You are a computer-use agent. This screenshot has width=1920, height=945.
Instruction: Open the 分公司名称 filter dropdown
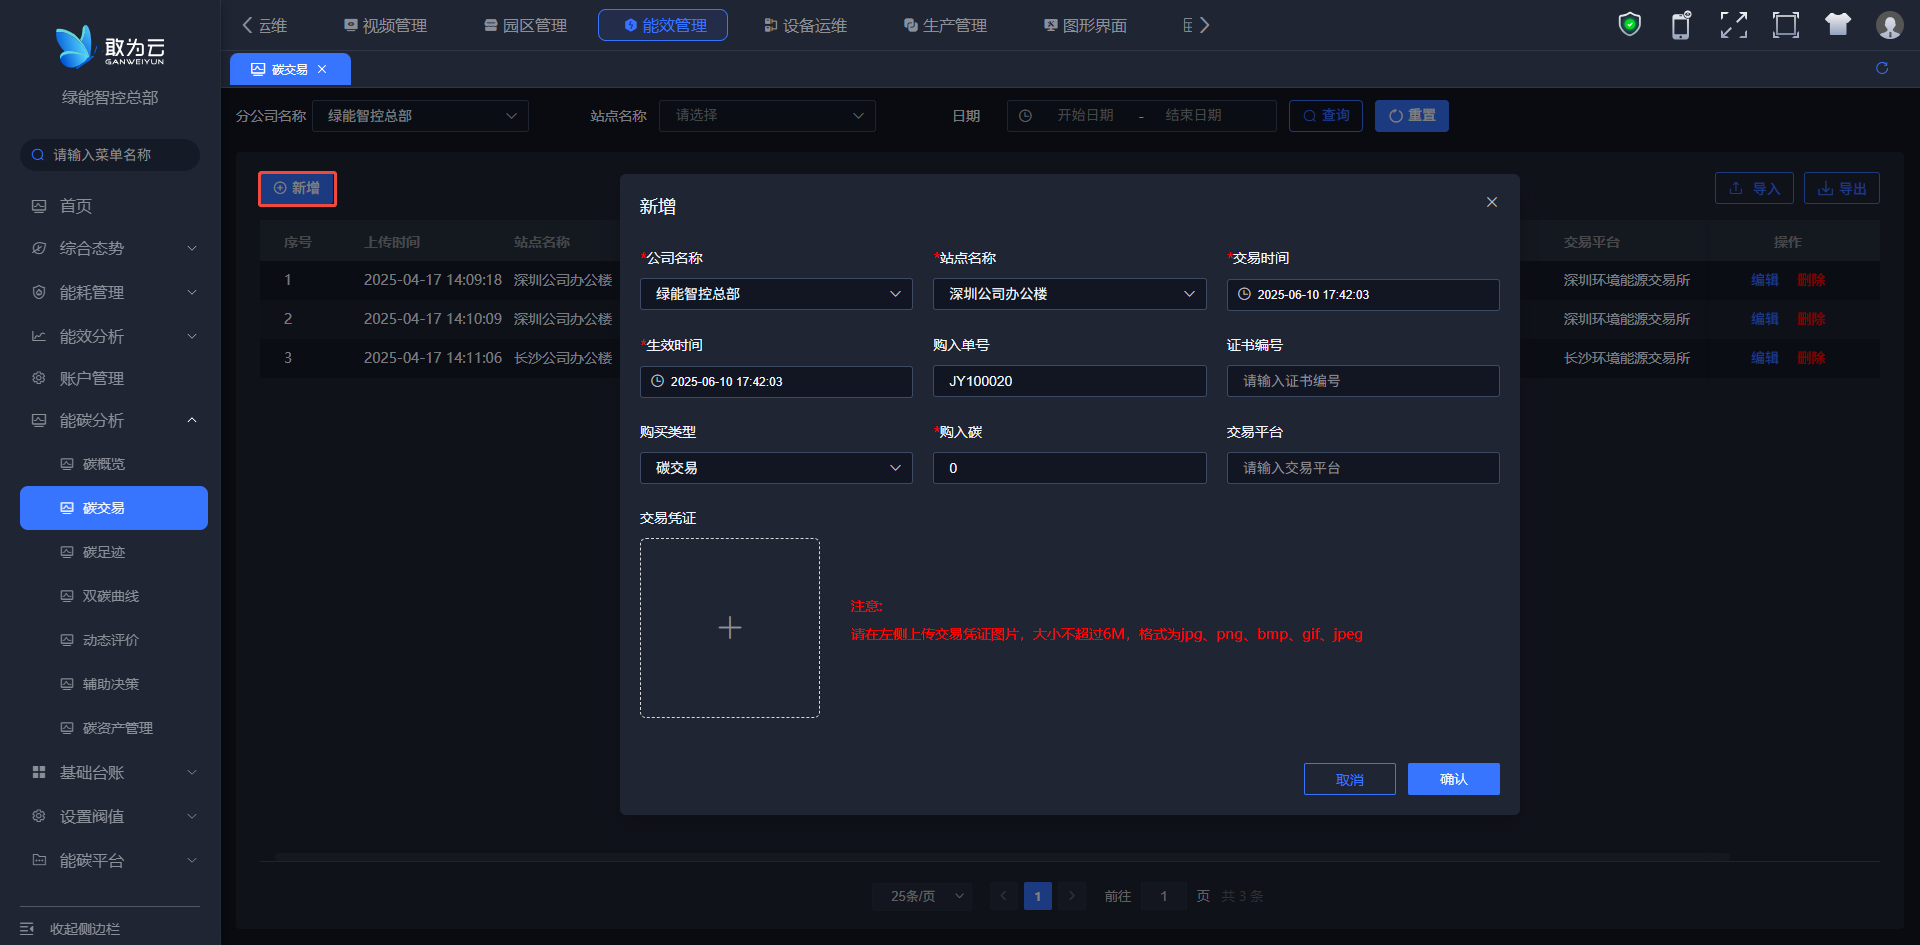tap(420, 116)
